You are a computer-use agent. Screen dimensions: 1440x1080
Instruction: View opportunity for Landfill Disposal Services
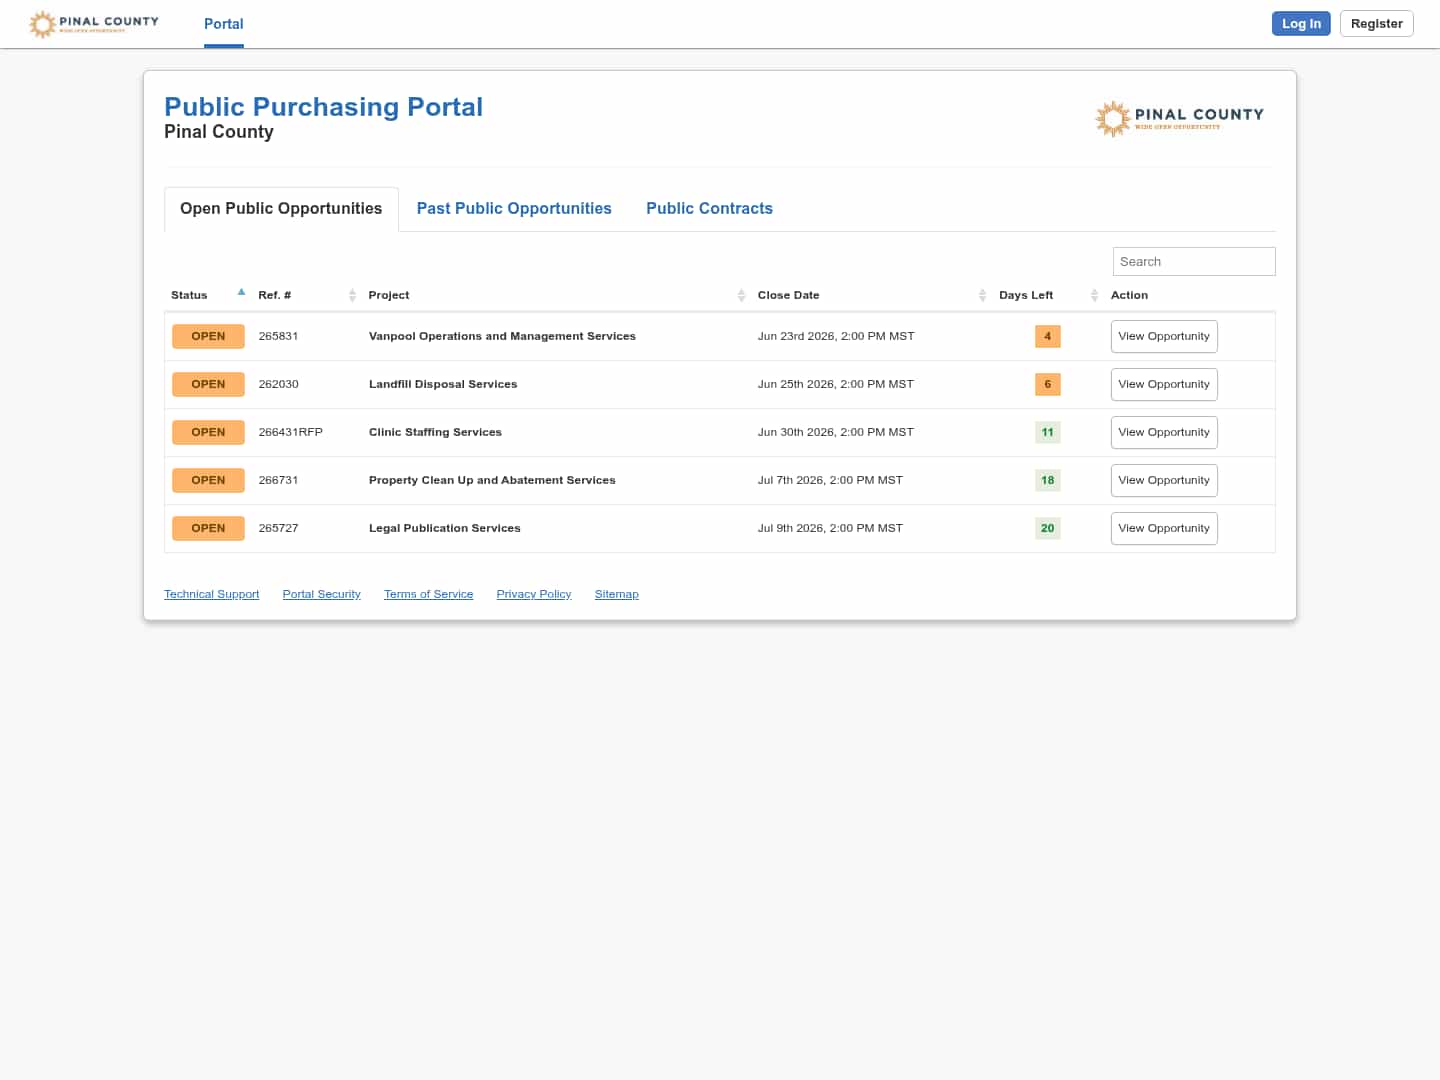point(1164,384)
